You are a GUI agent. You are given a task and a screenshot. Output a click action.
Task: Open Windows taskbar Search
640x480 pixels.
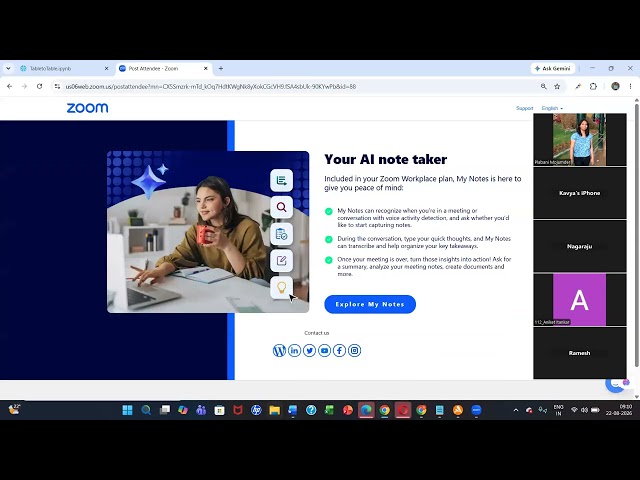[x=146, y=410]
